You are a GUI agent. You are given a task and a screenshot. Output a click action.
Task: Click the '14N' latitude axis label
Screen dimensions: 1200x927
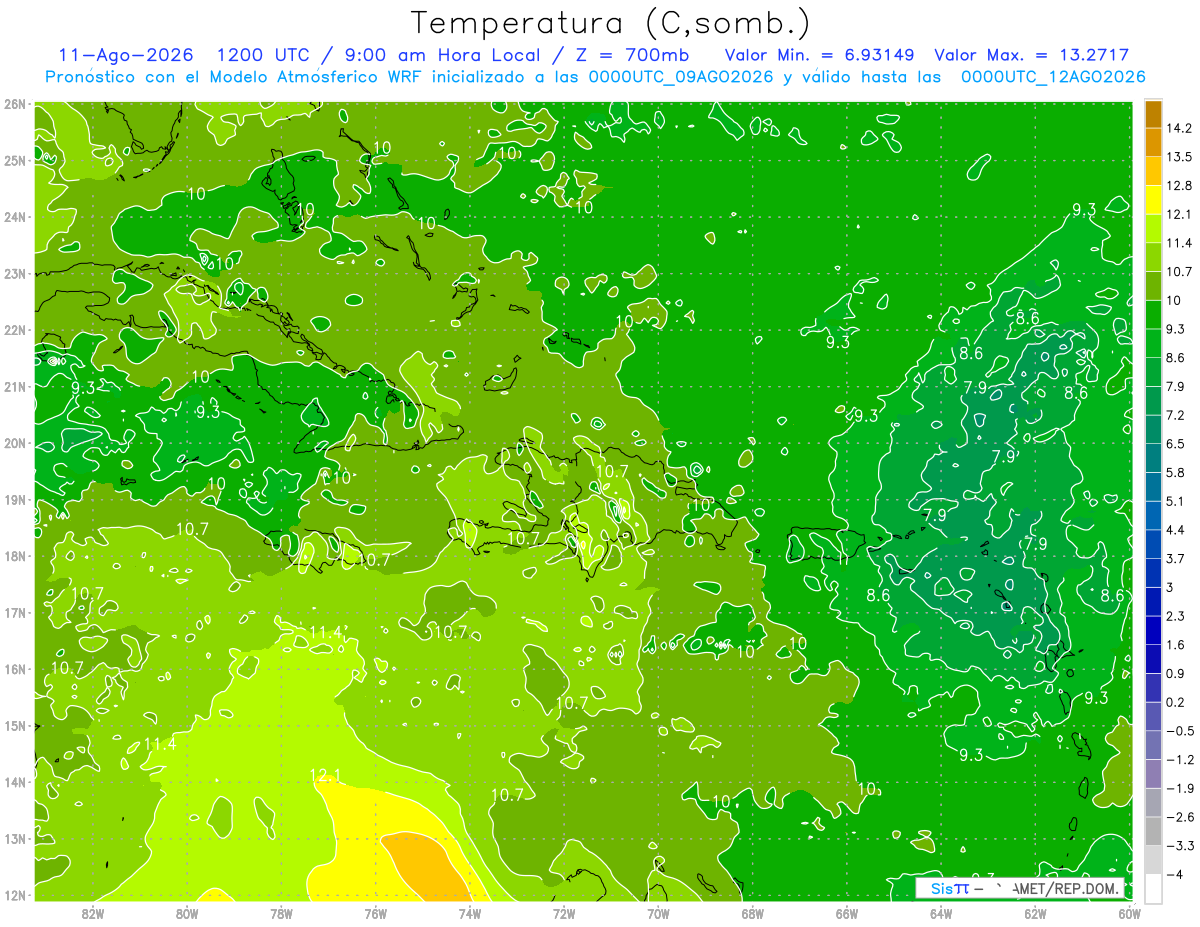pyautogui.click(x=14, y=782)
